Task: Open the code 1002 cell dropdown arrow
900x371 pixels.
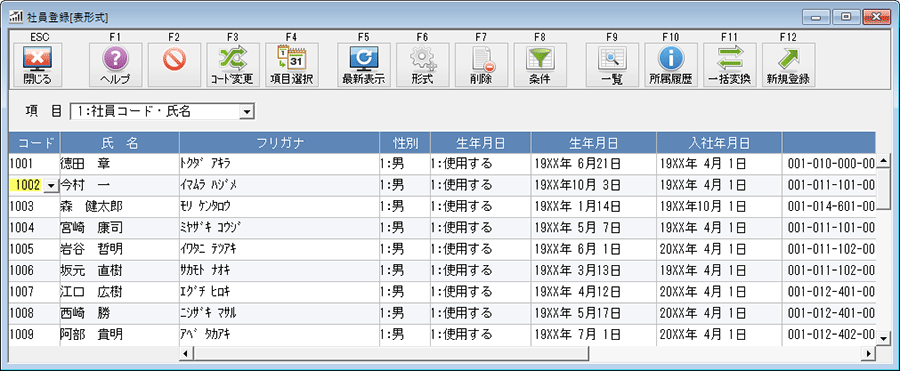Action: tap(51, 185)
